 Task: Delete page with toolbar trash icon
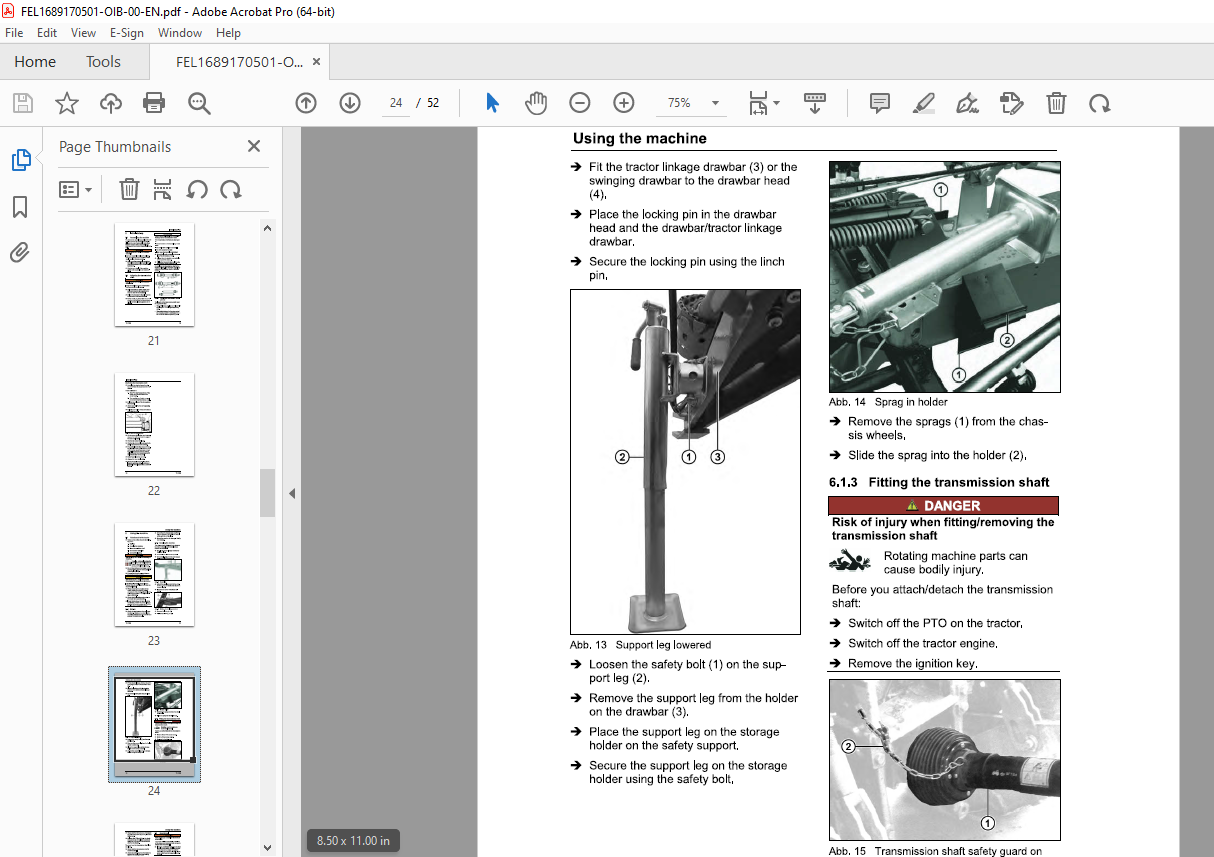pyautogui.click(x=1056, y=103)
